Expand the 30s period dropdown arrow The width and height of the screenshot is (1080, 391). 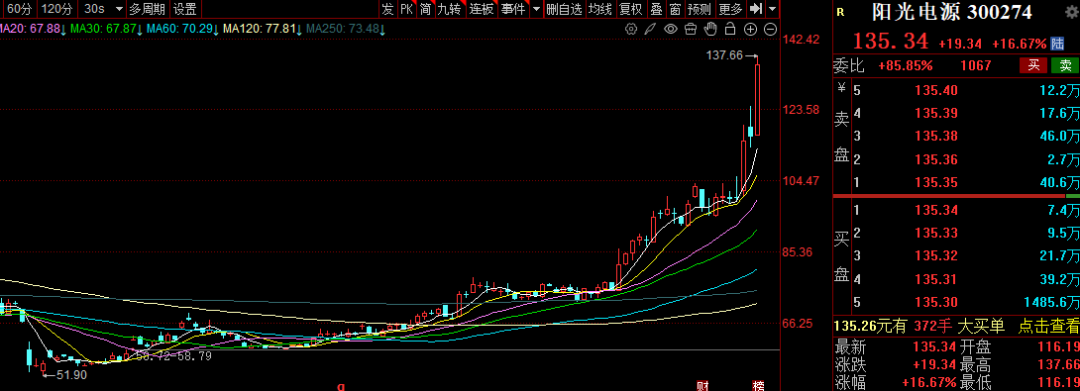tap(118, 9)
